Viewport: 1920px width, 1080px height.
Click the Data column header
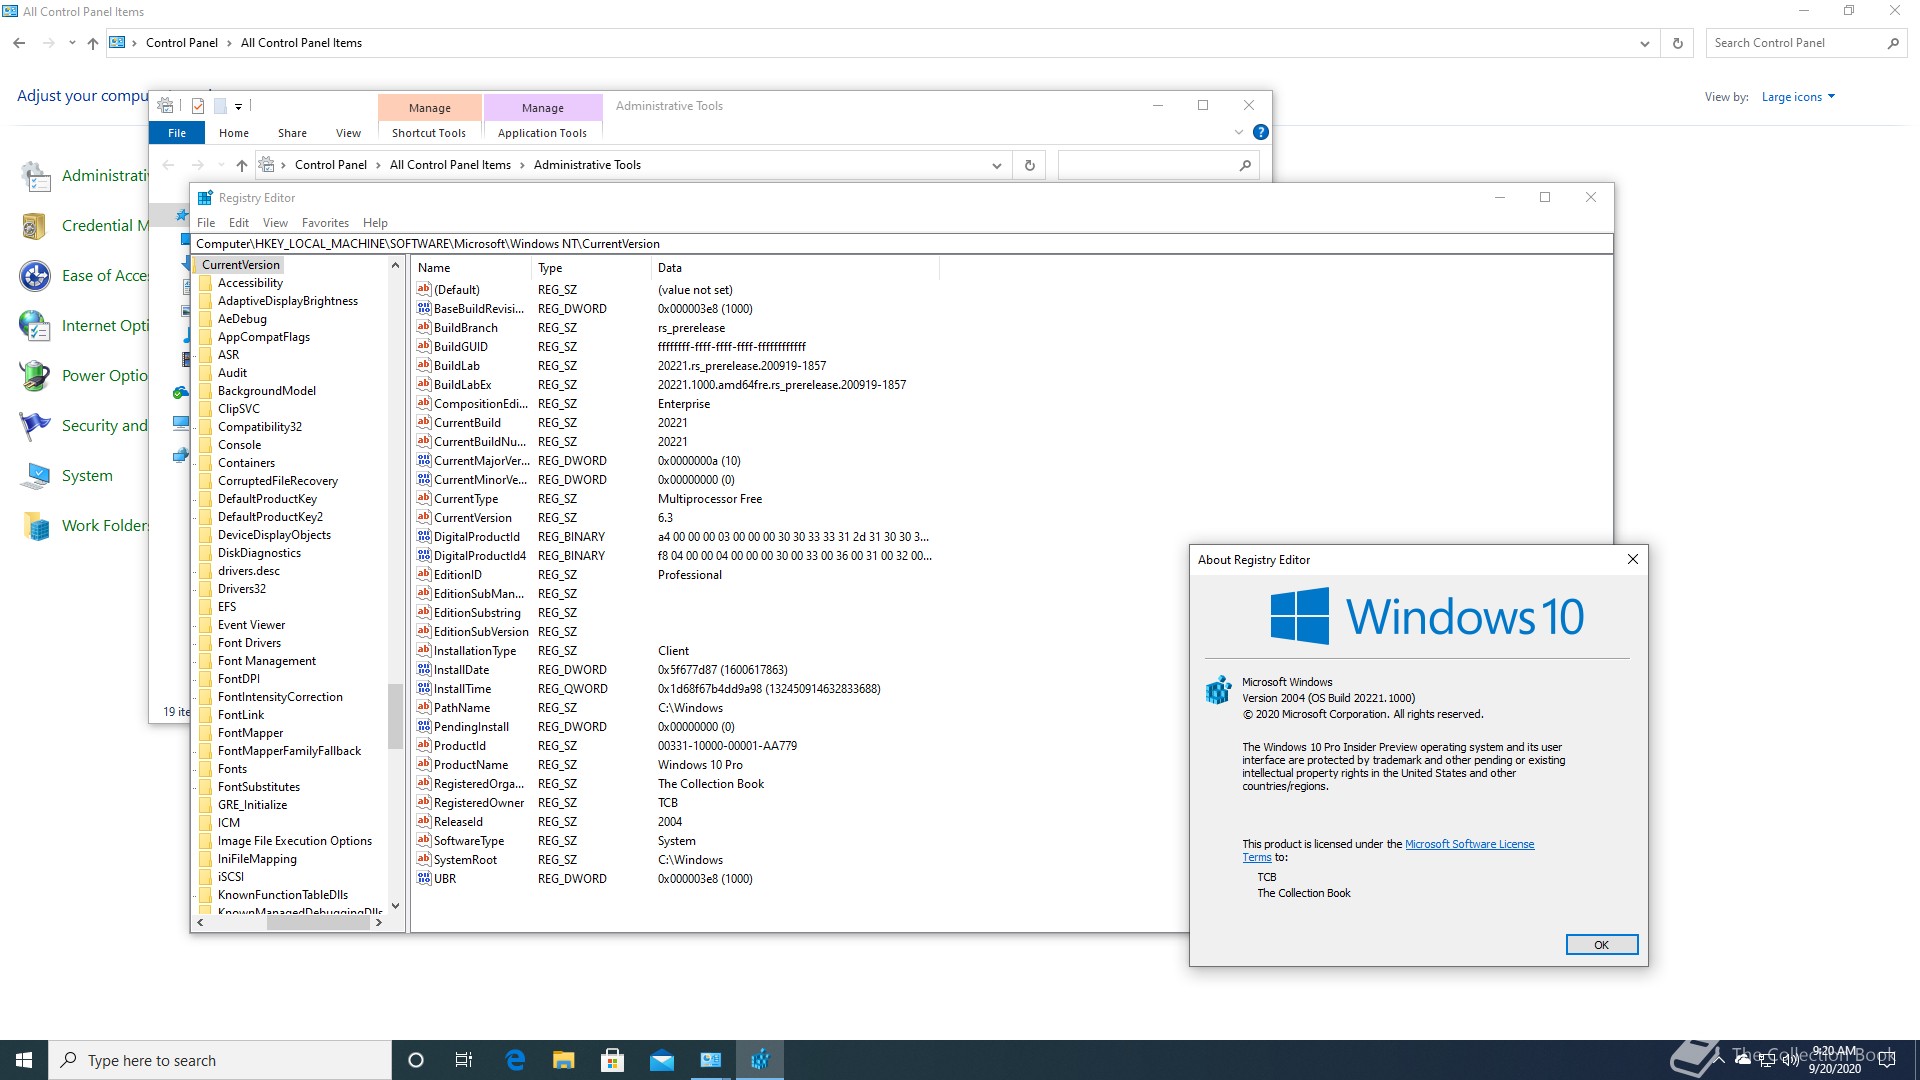795,268
